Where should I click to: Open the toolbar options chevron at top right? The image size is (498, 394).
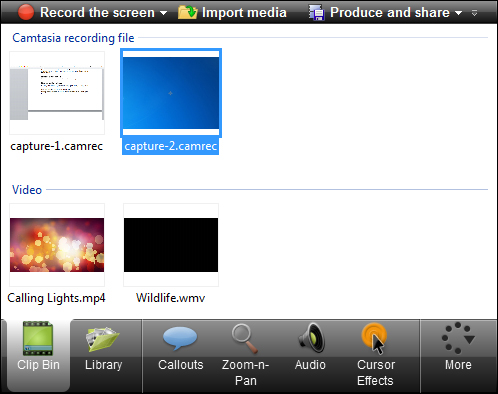click(474, 13)
